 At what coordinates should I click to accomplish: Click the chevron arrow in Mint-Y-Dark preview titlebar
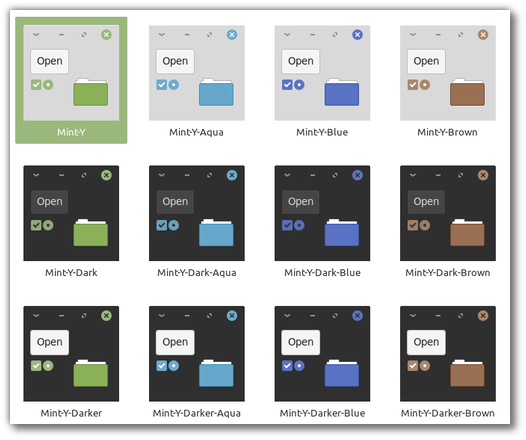36,175
